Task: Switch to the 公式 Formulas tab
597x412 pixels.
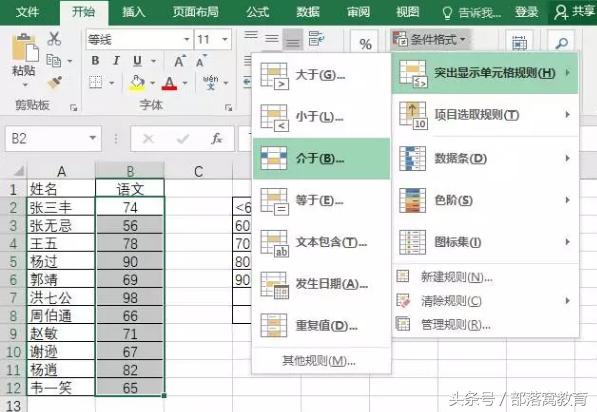Action: pyautogui.click(x=257, y=12)
